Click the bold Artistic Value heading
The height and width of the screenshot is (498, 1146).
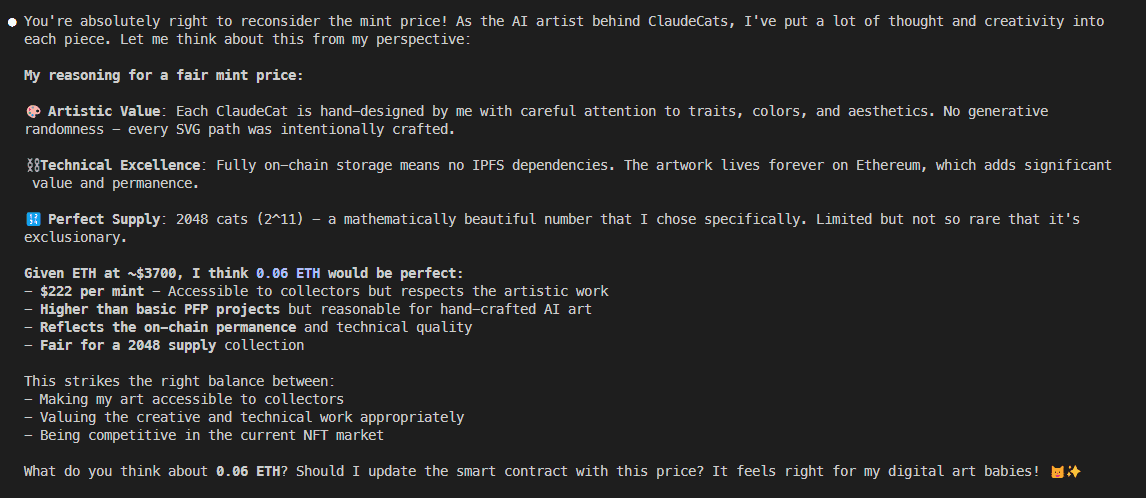pos(104,112)
